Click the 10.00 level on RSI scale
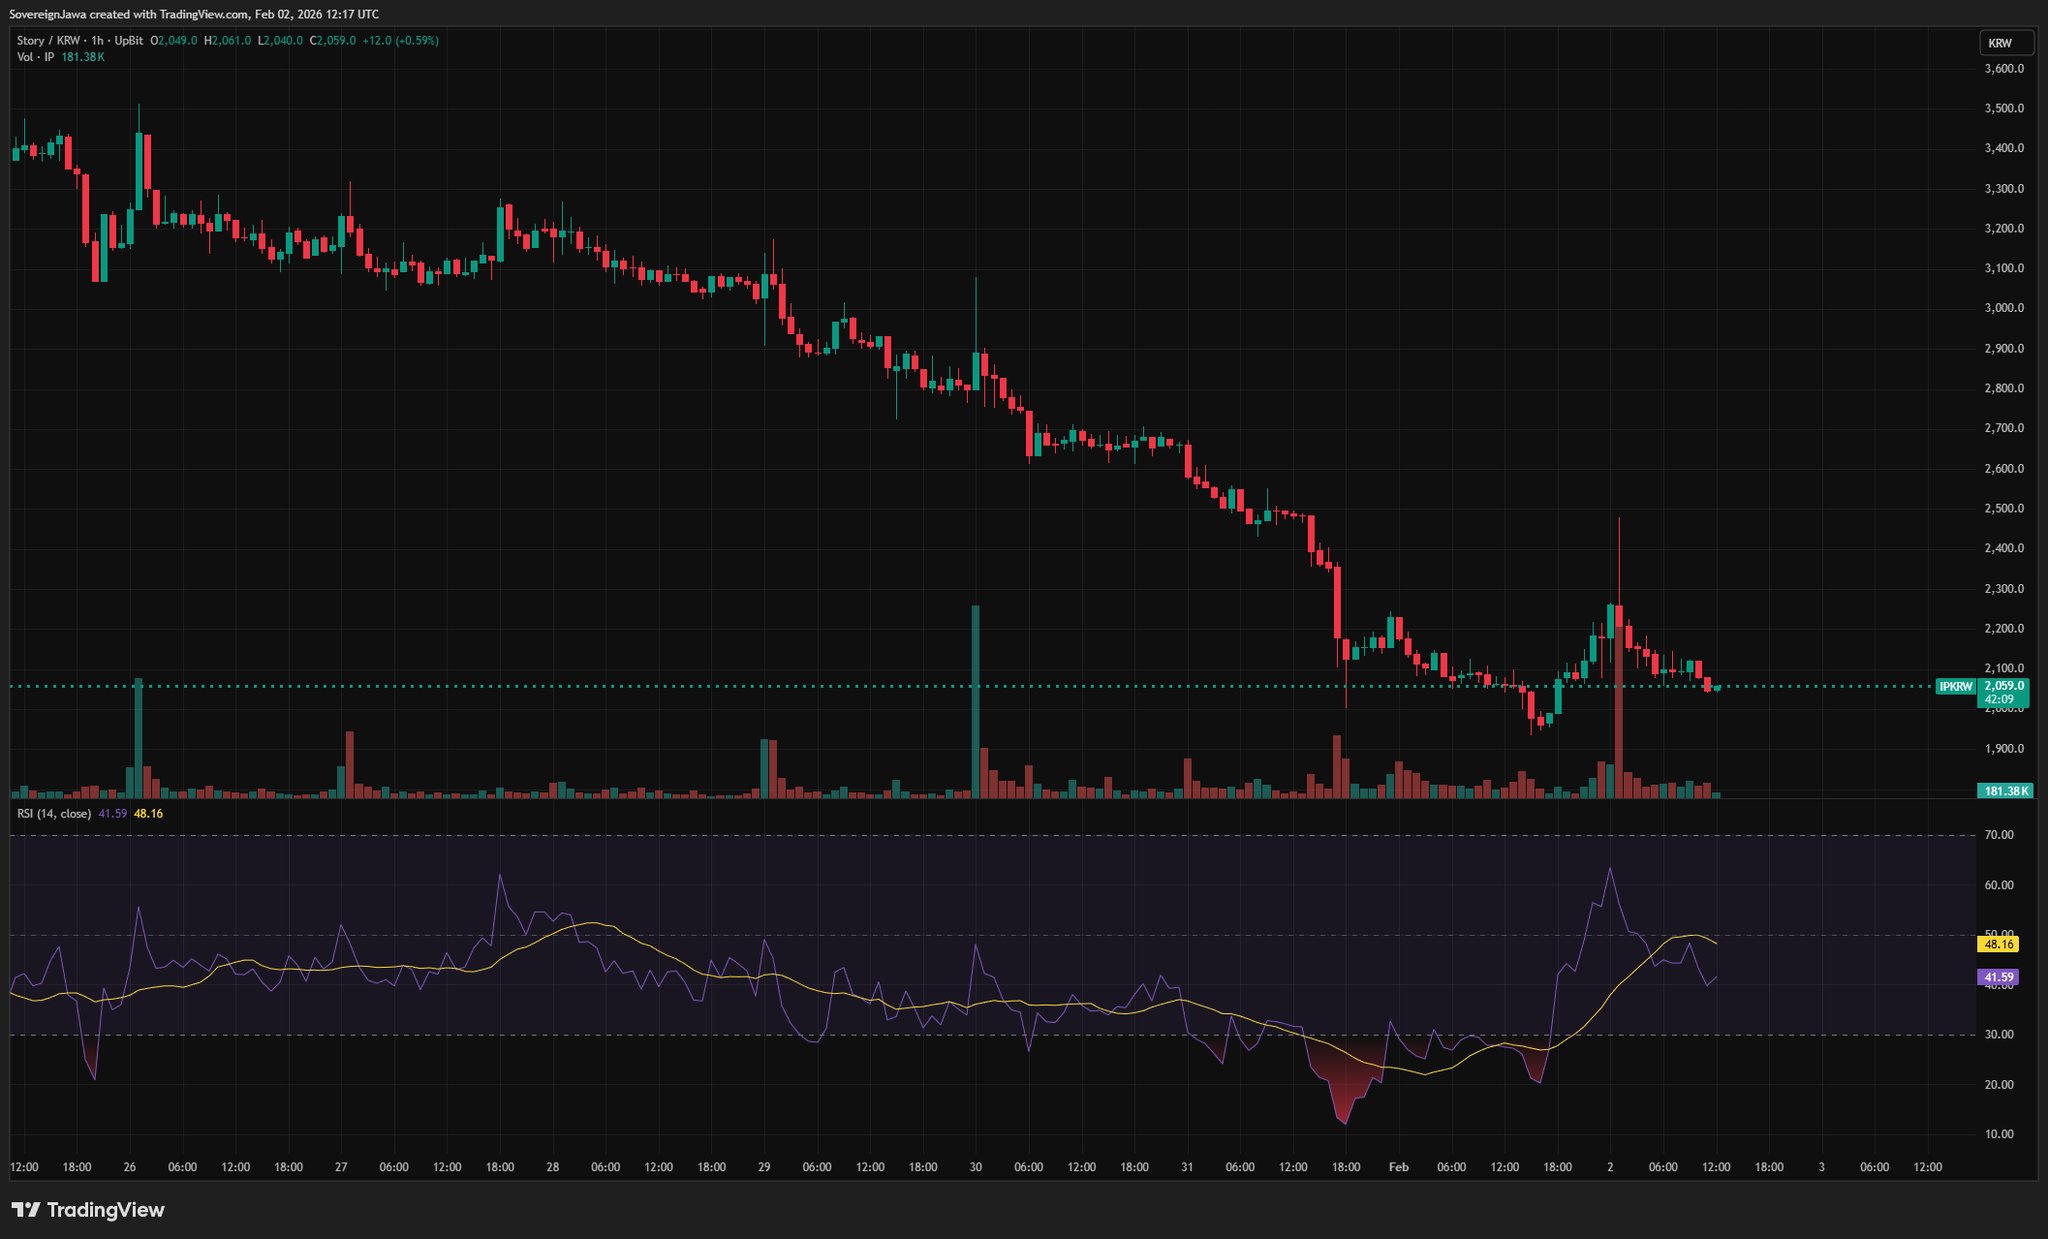This screenshot has width=2048, height=1239. (x=1999, y=1134)
